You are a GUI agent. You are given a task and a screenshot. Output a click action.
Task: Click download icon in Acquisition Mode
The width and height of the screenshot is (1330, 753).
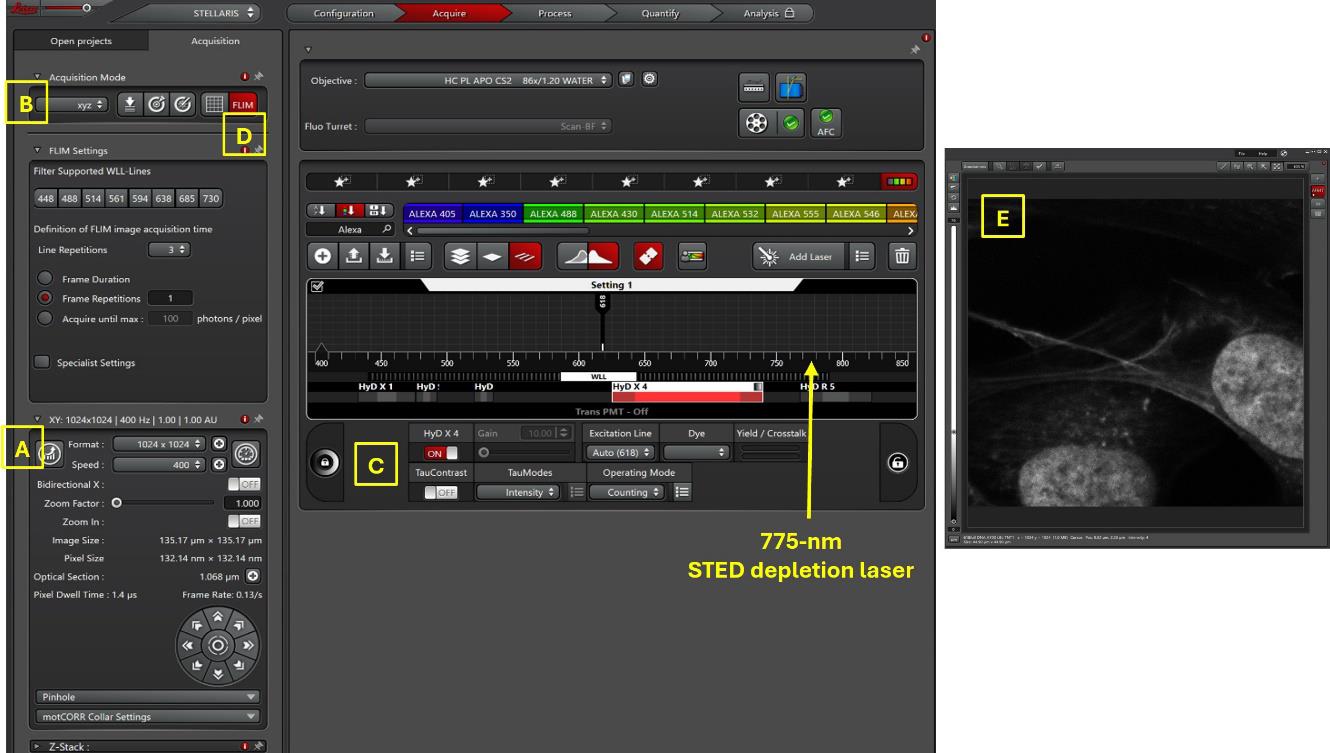130,104
